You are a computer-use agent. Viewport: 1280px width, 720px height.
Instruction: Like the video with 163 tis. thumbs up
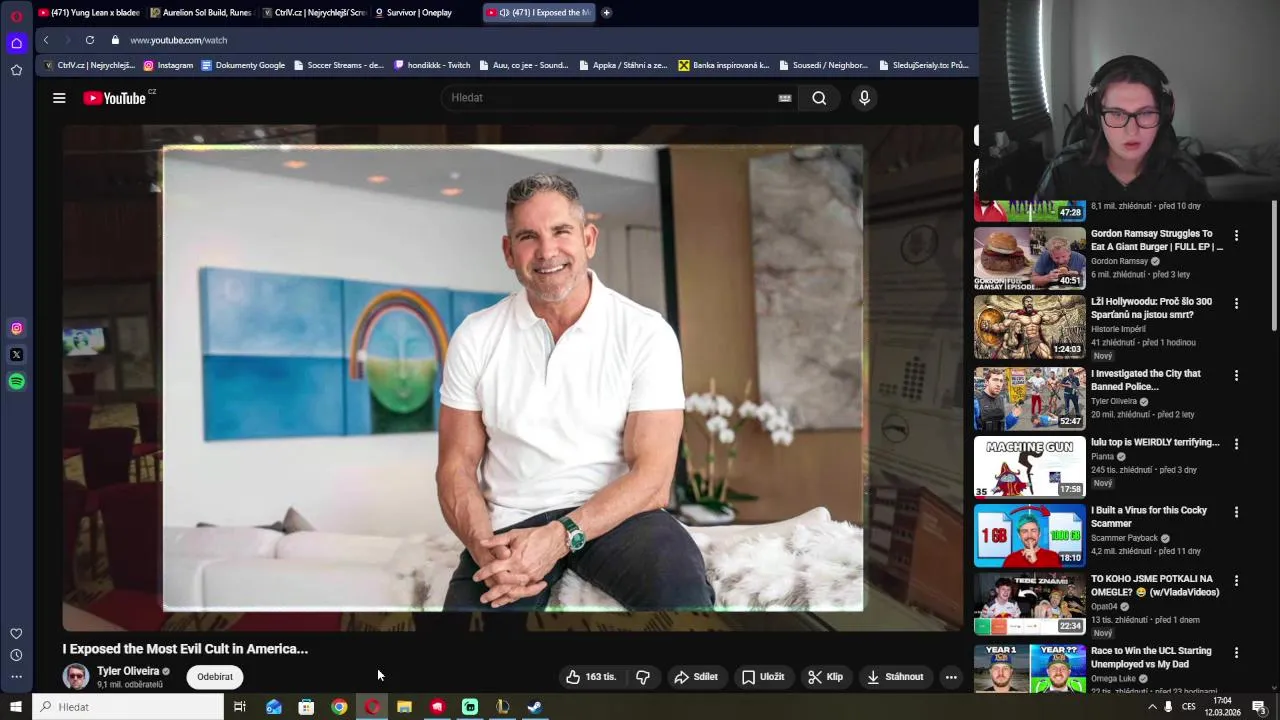(x=591, y=677)
